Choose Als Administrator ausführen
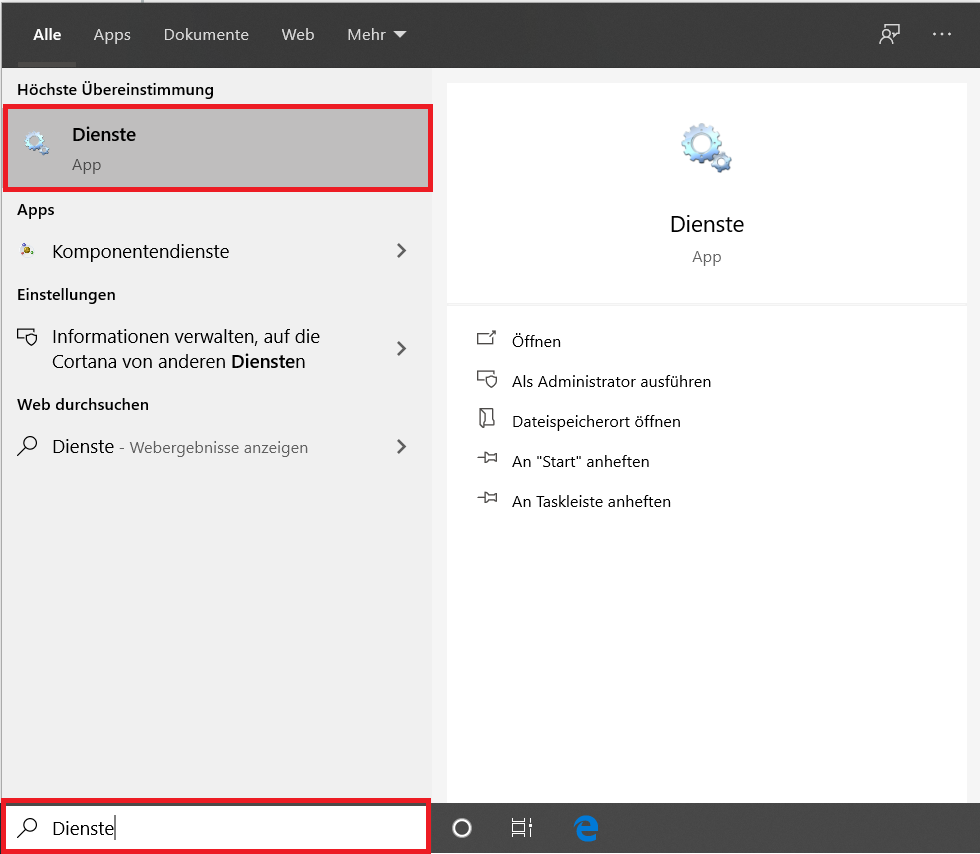Viewport: 980px width, 854px height. 611,381
